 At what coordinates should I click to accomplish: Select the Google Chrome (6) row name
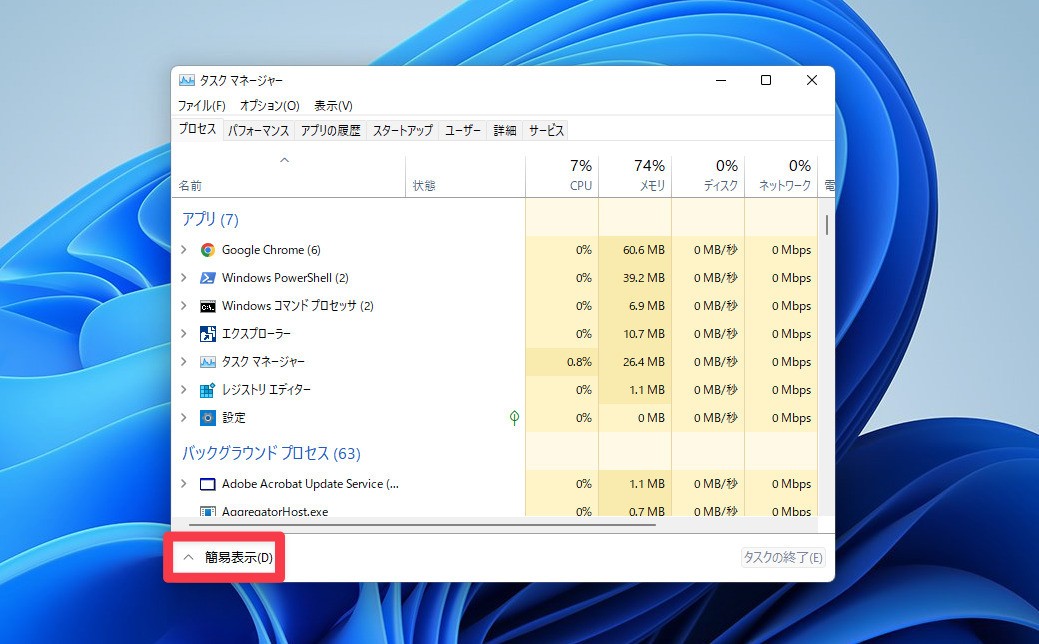(271, 250)
